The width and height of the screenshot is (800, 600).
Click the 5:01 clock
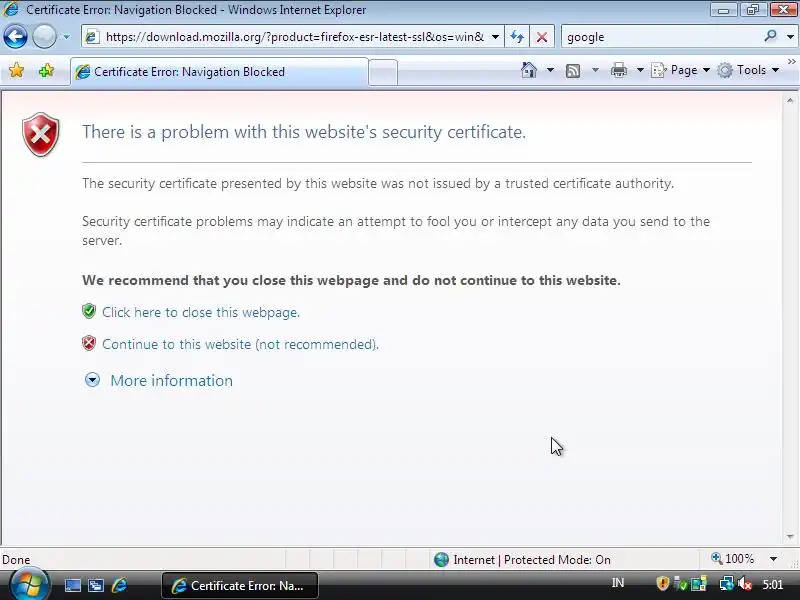(772, 584)
